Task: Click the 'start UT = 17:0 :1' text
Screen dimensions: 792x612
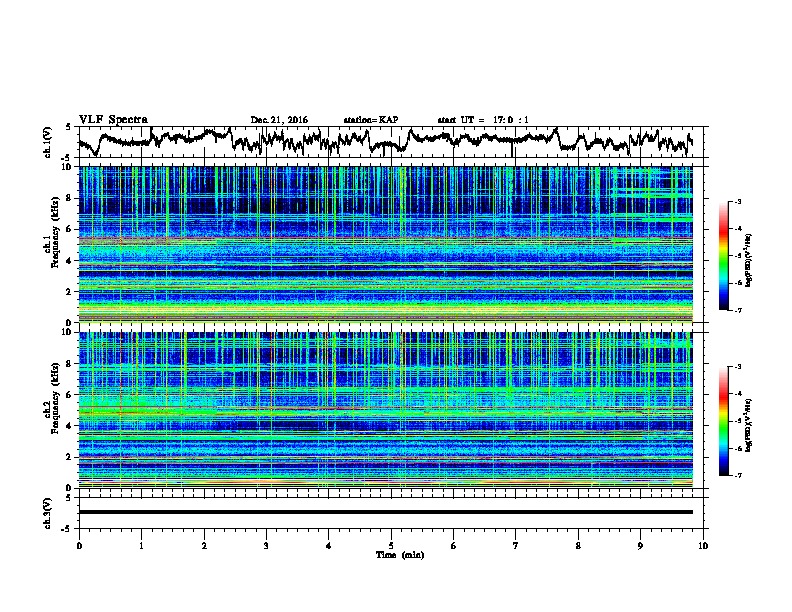Action: coord(483,120)
